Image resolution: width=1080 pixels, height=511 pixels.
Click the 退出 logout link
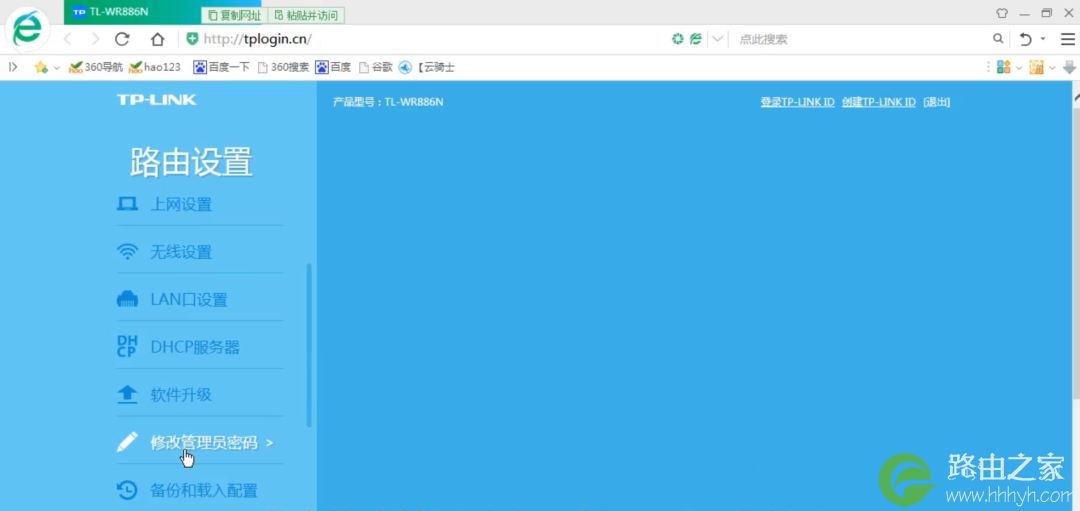click(x=937, y=102)
